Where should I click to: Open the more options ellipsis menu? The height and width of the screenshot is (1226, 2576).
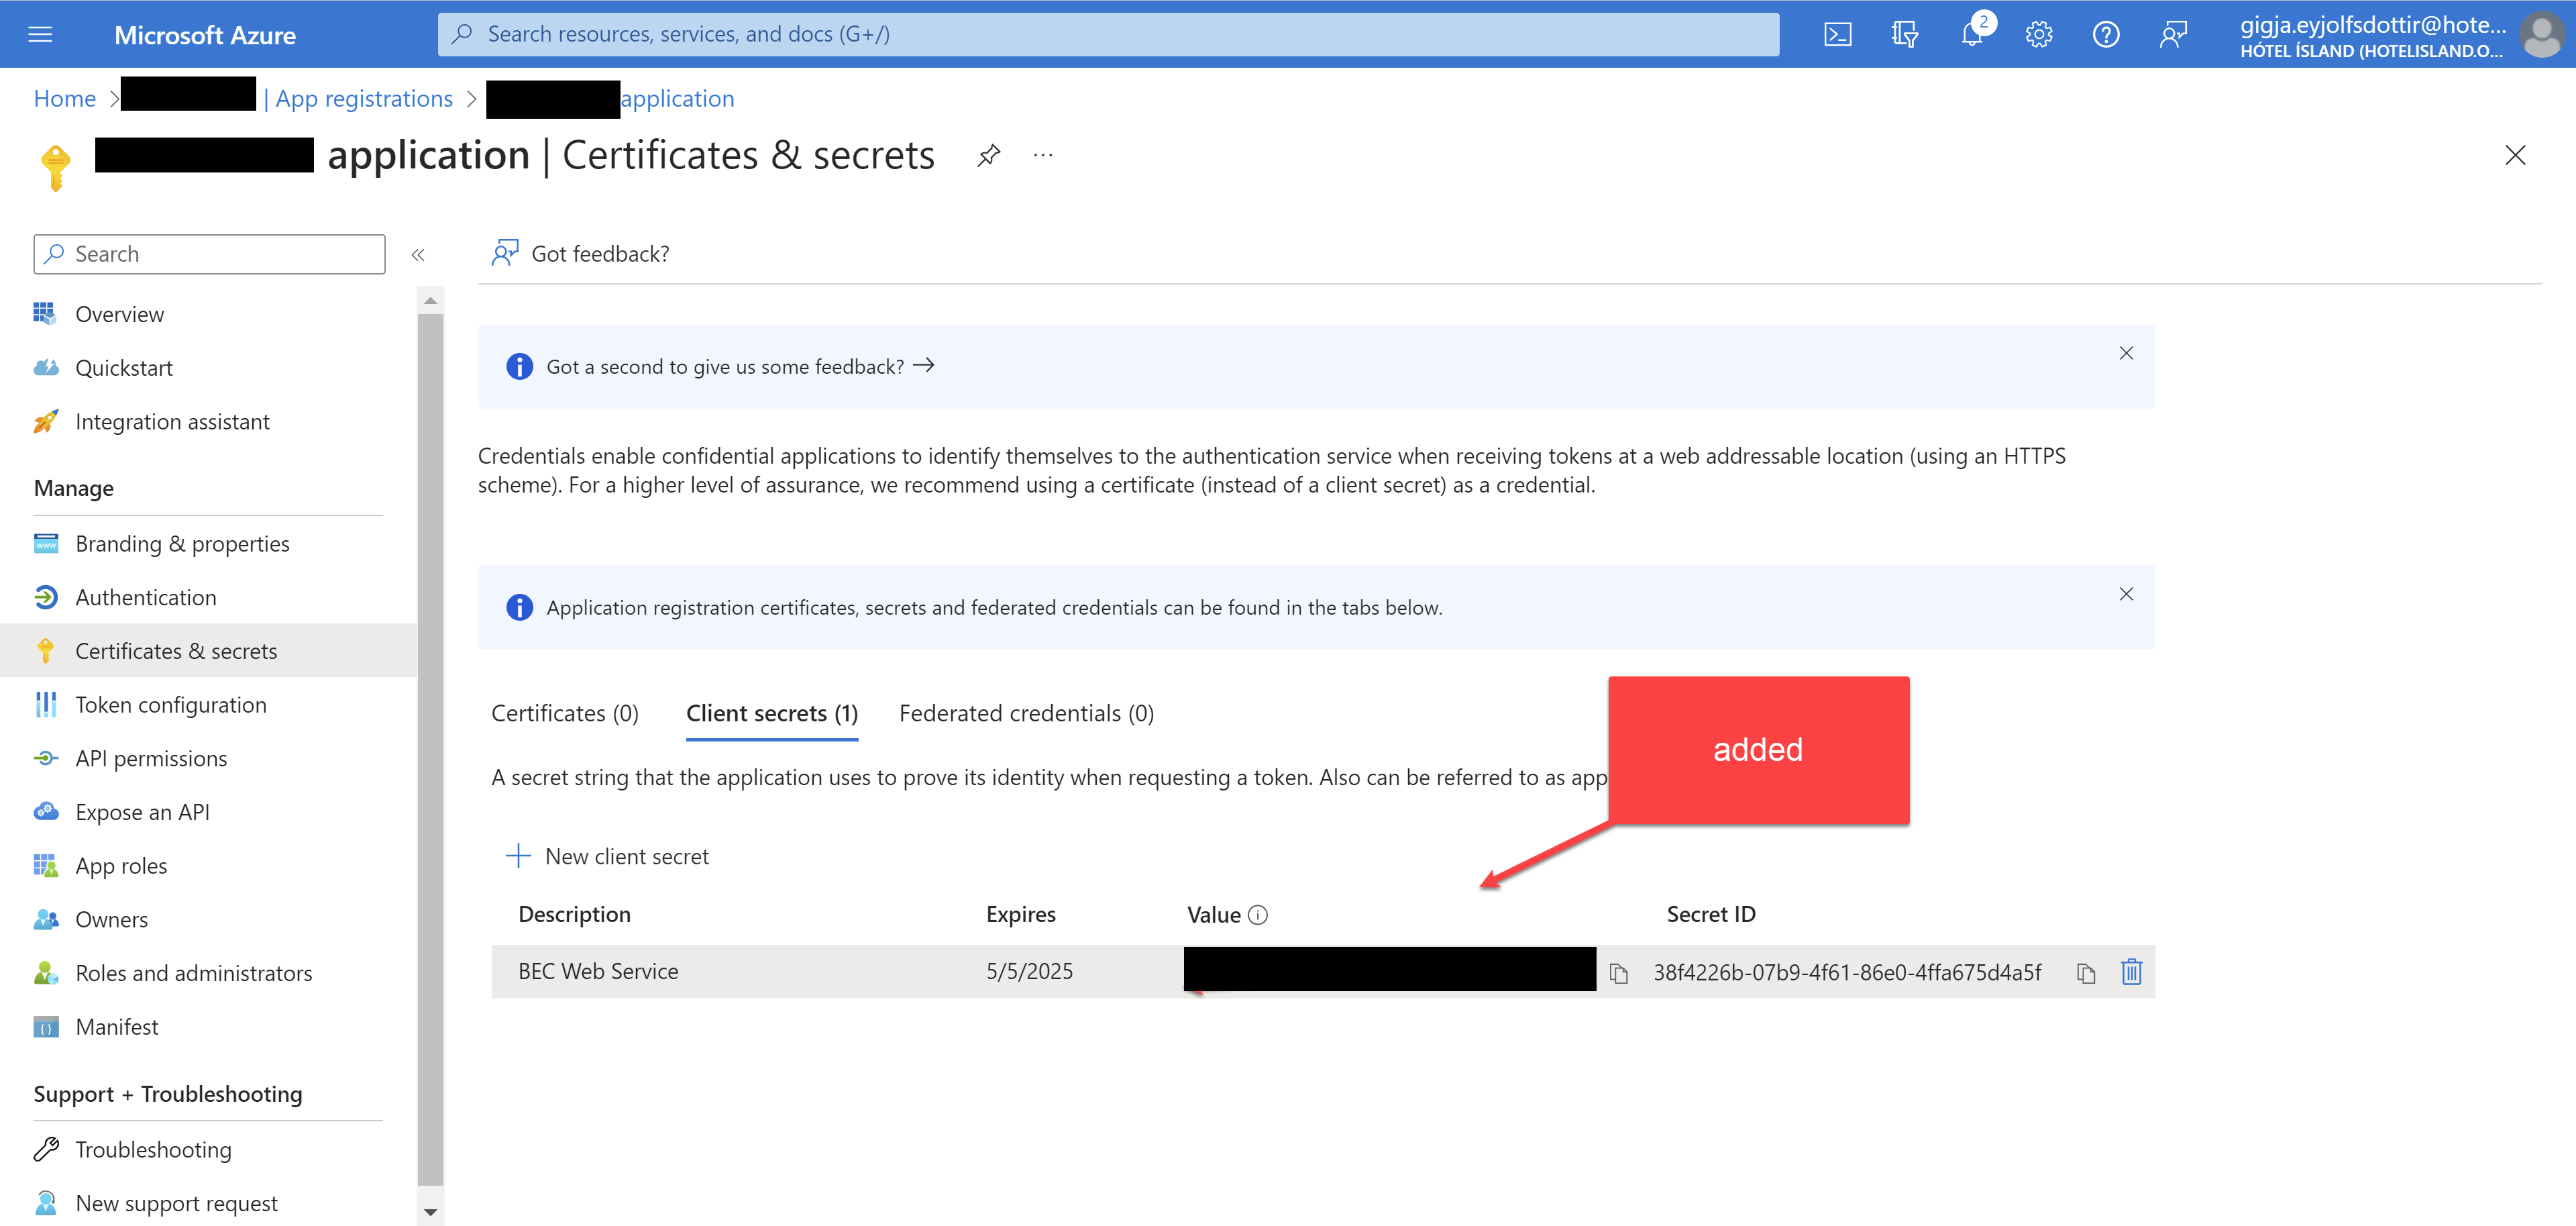(x=1043, y=155)
